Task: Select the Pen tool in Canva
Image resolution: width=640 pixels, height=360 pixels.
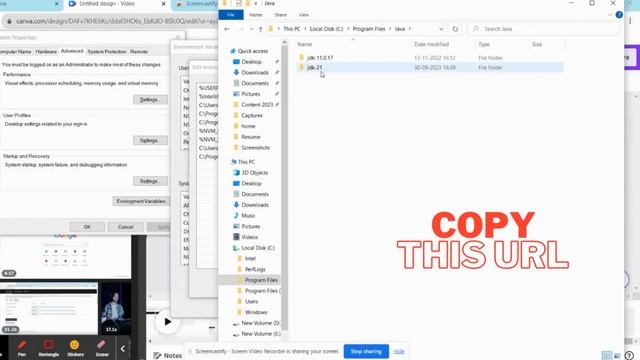Action: tap(22, 349)
